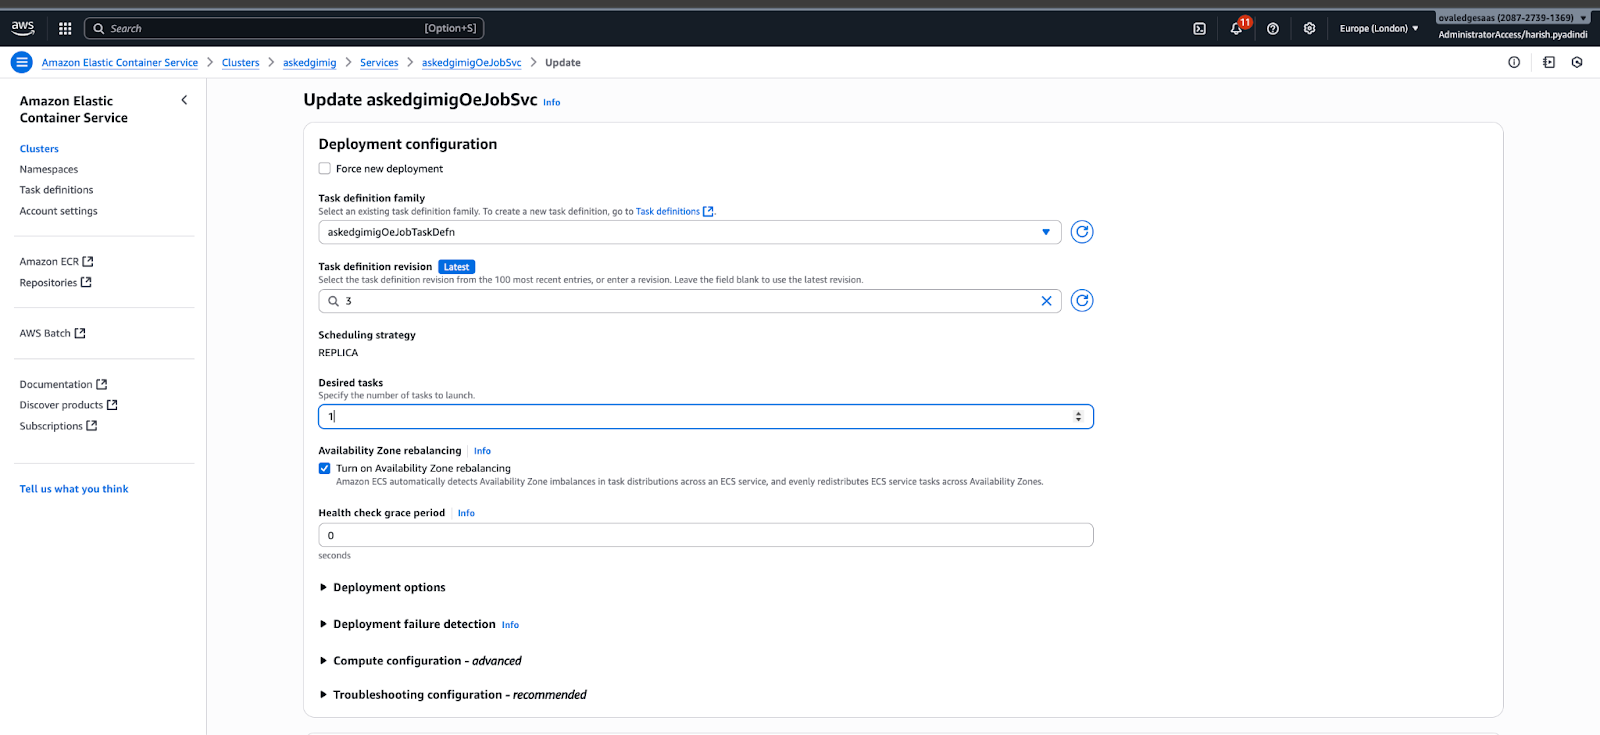The width and height of the screenshot is (1600, 735).
Task: Uncheck Turn on Availability Zone rebalancing
Action: (x=325, y=468)
